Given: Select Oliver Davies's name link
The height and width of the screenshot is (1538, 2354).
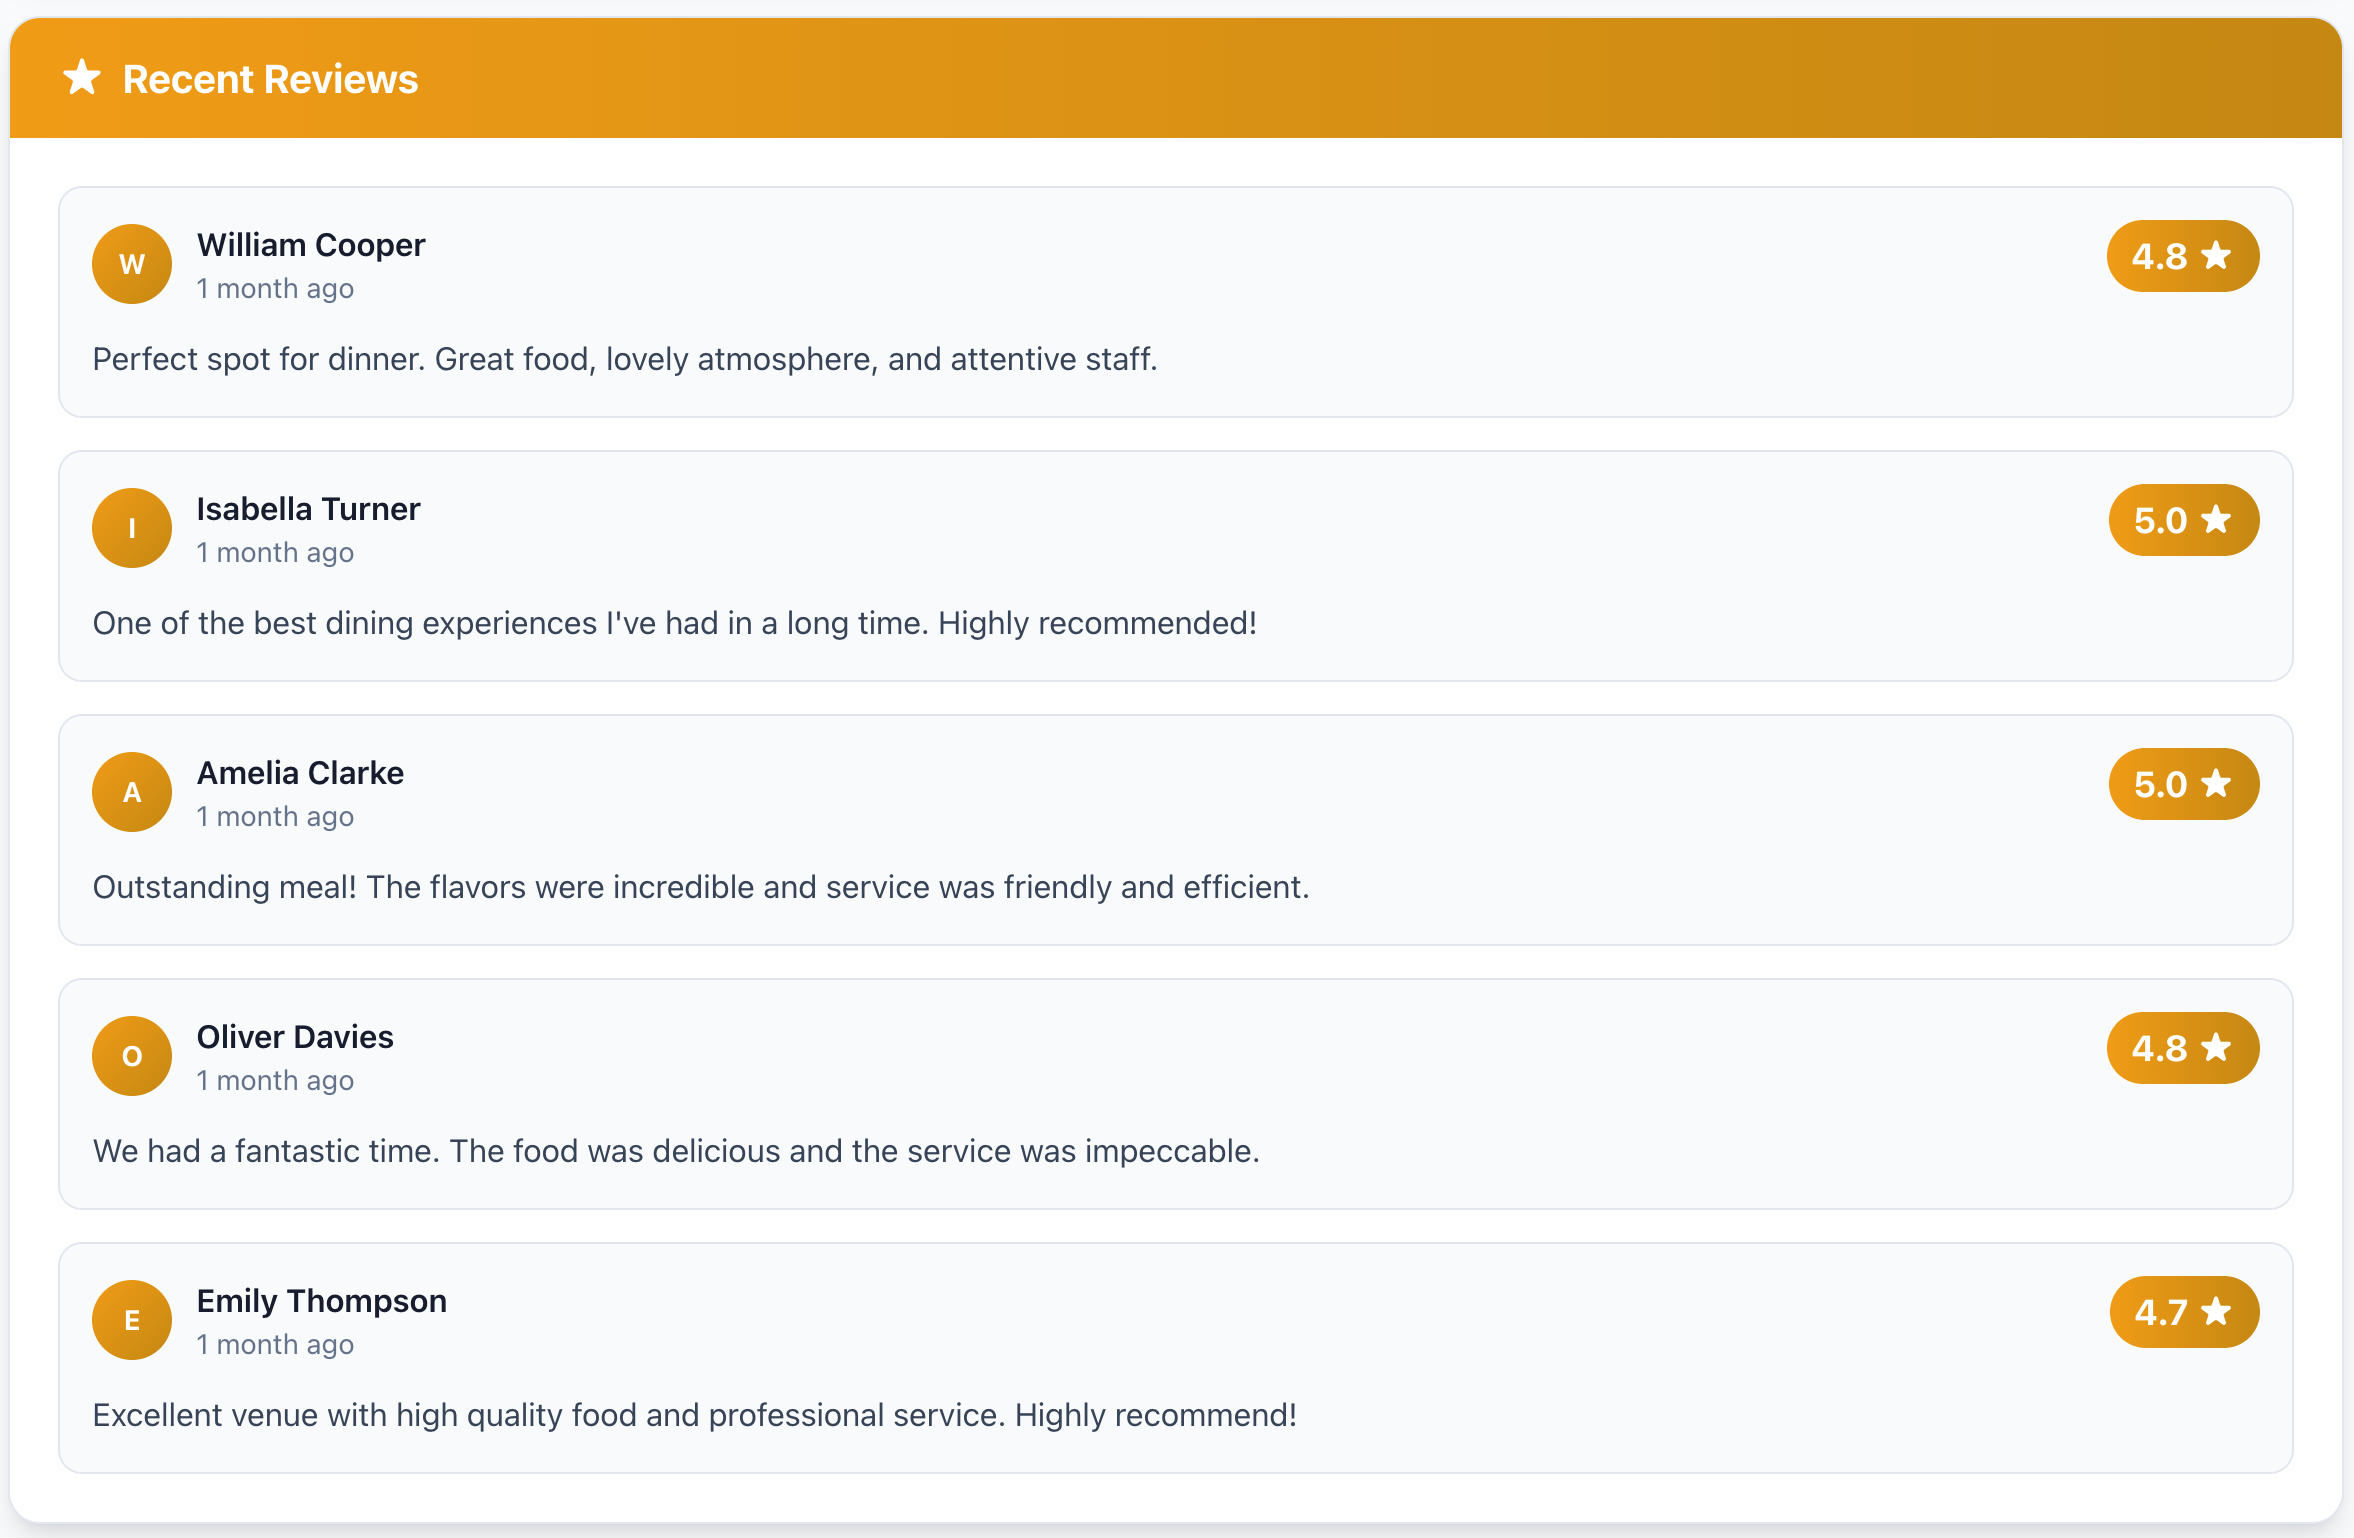Looking at the screenshot, I should pos(295,1037).
